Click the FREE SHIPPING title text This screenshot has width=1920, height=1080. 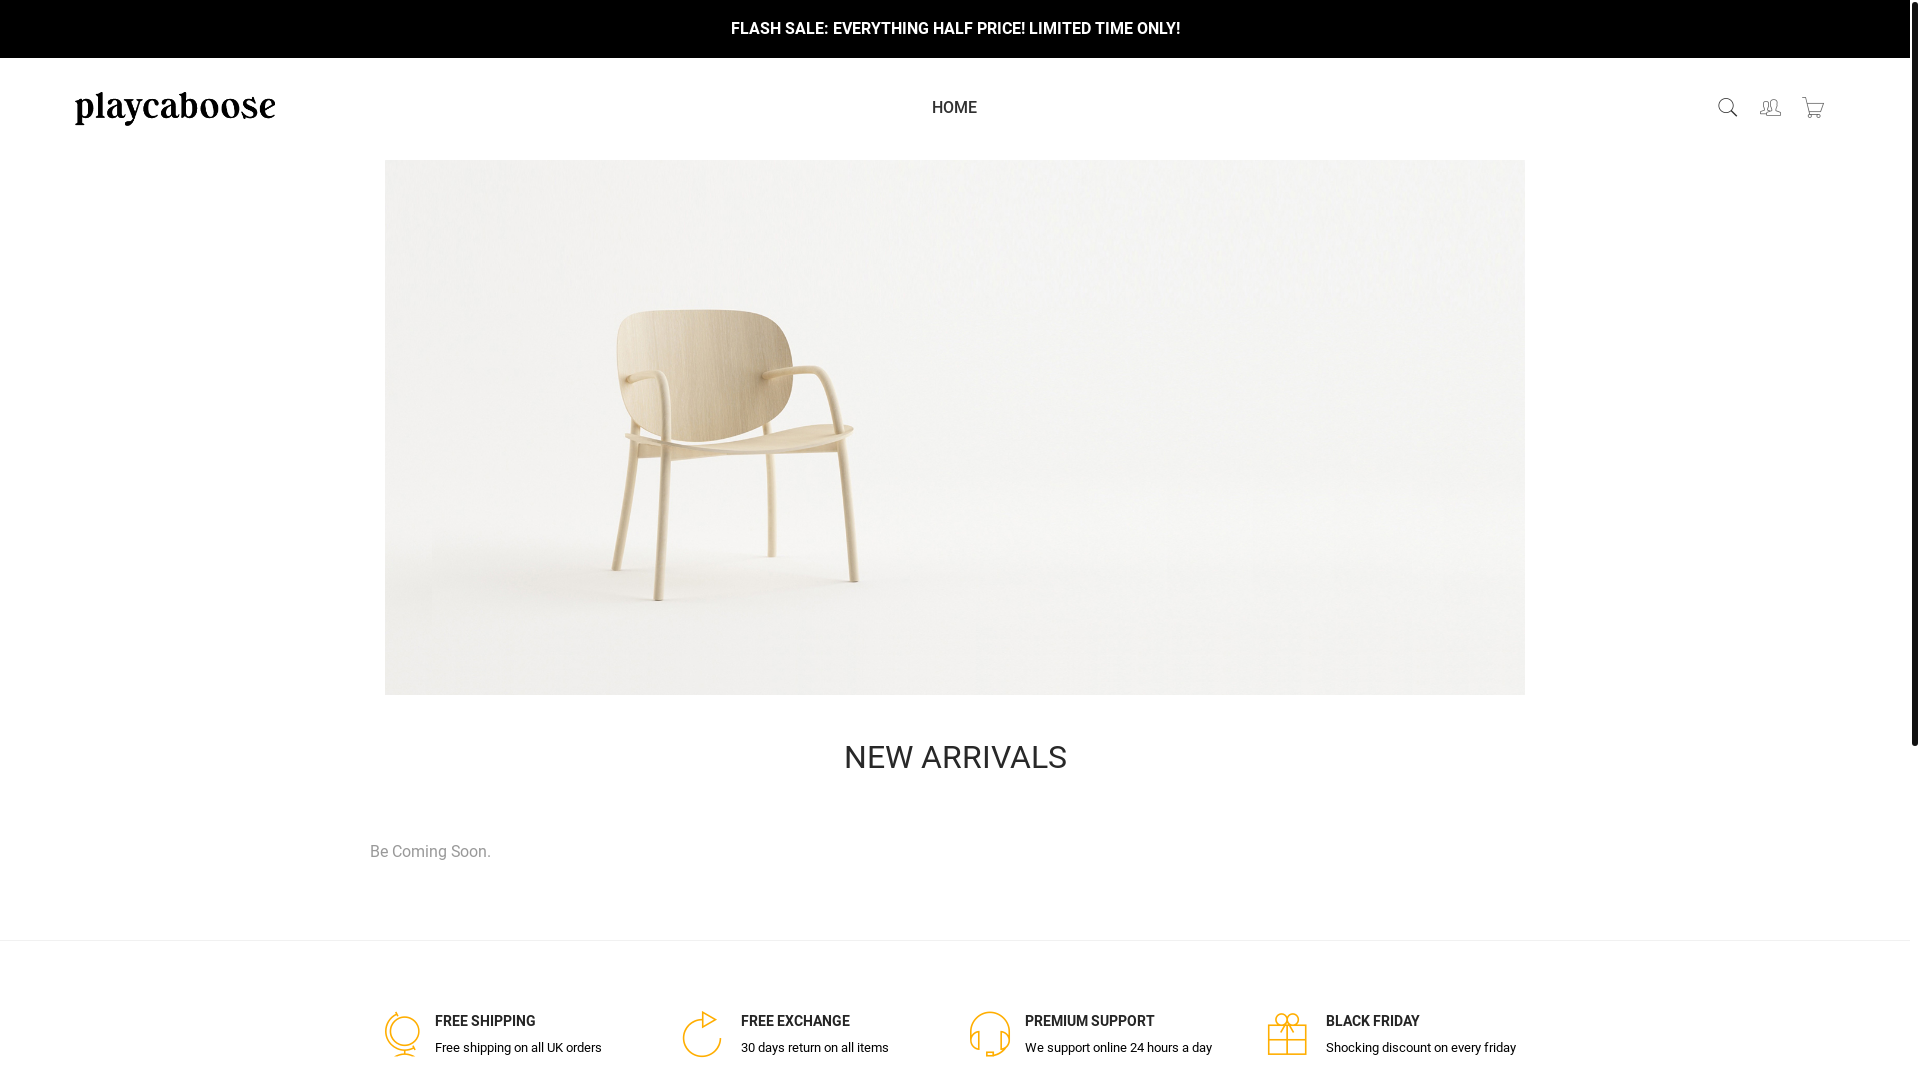click(x=485, y=1021)
